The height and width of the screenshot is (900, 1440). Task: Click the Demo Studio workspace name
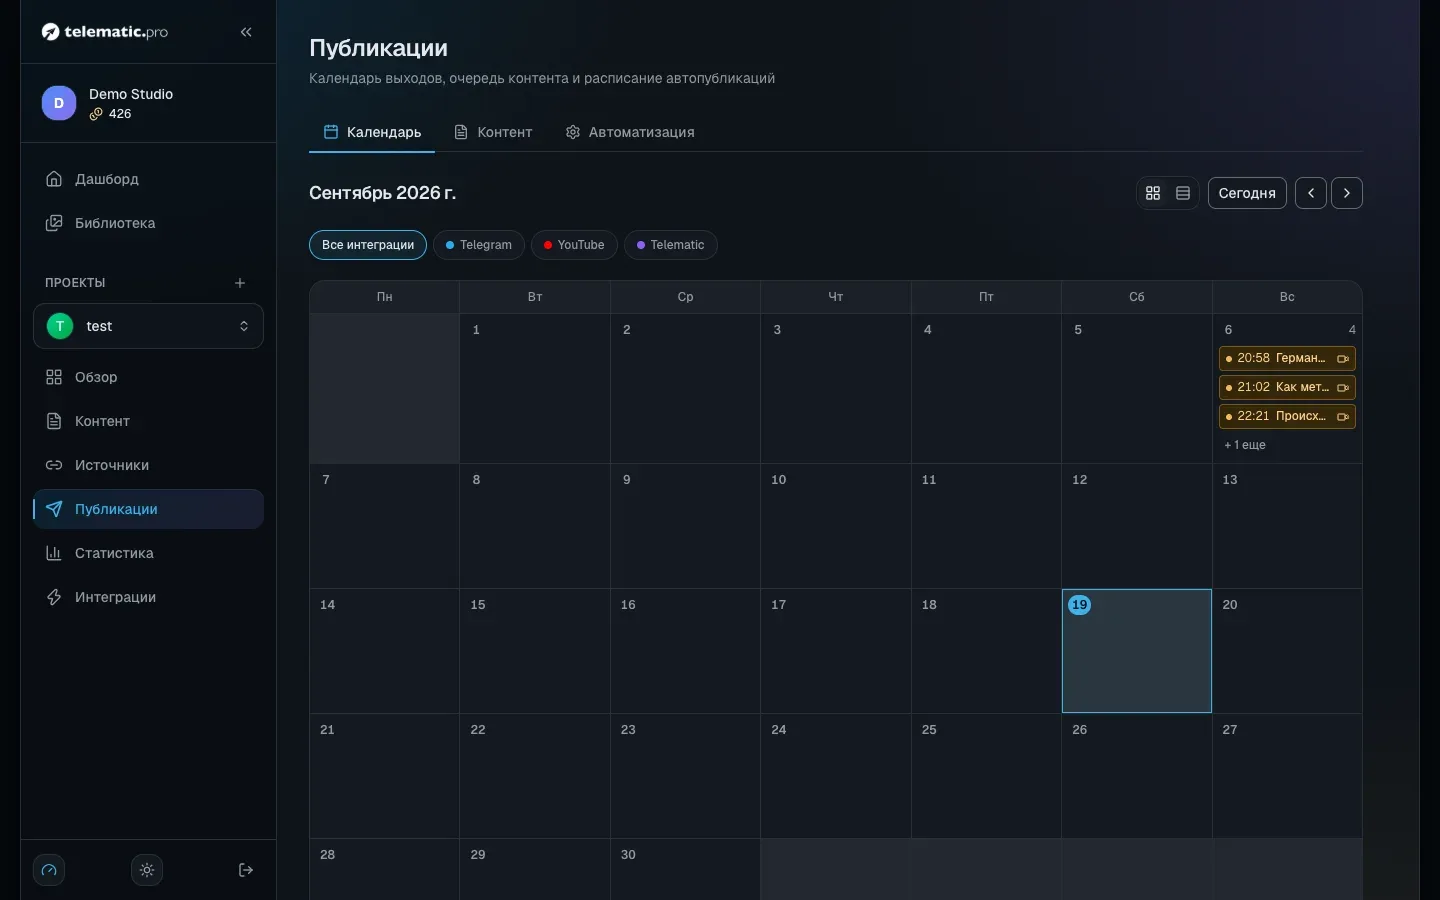click(x=131, y=94)
